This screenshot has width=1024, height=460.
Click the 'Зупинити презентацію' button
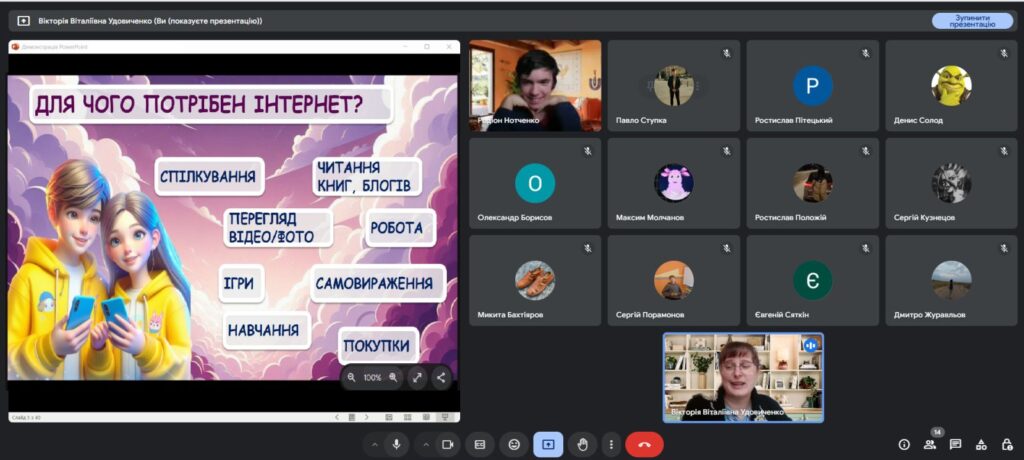click(x=972, y=20)
